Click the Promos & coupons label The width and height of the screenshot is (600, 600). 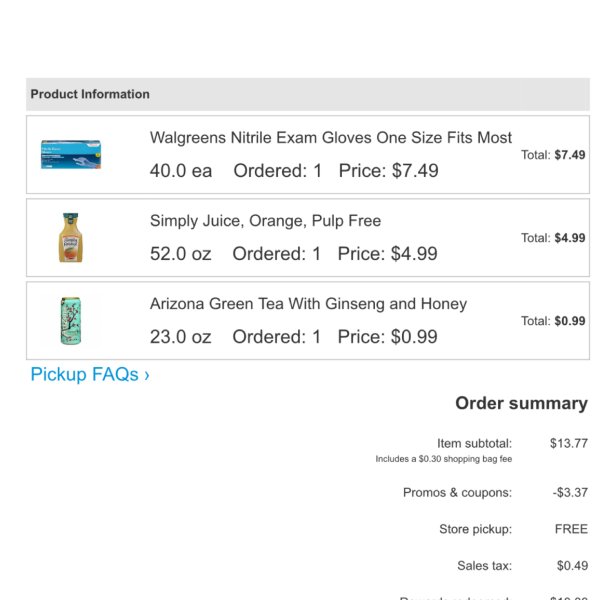[457, 492]
